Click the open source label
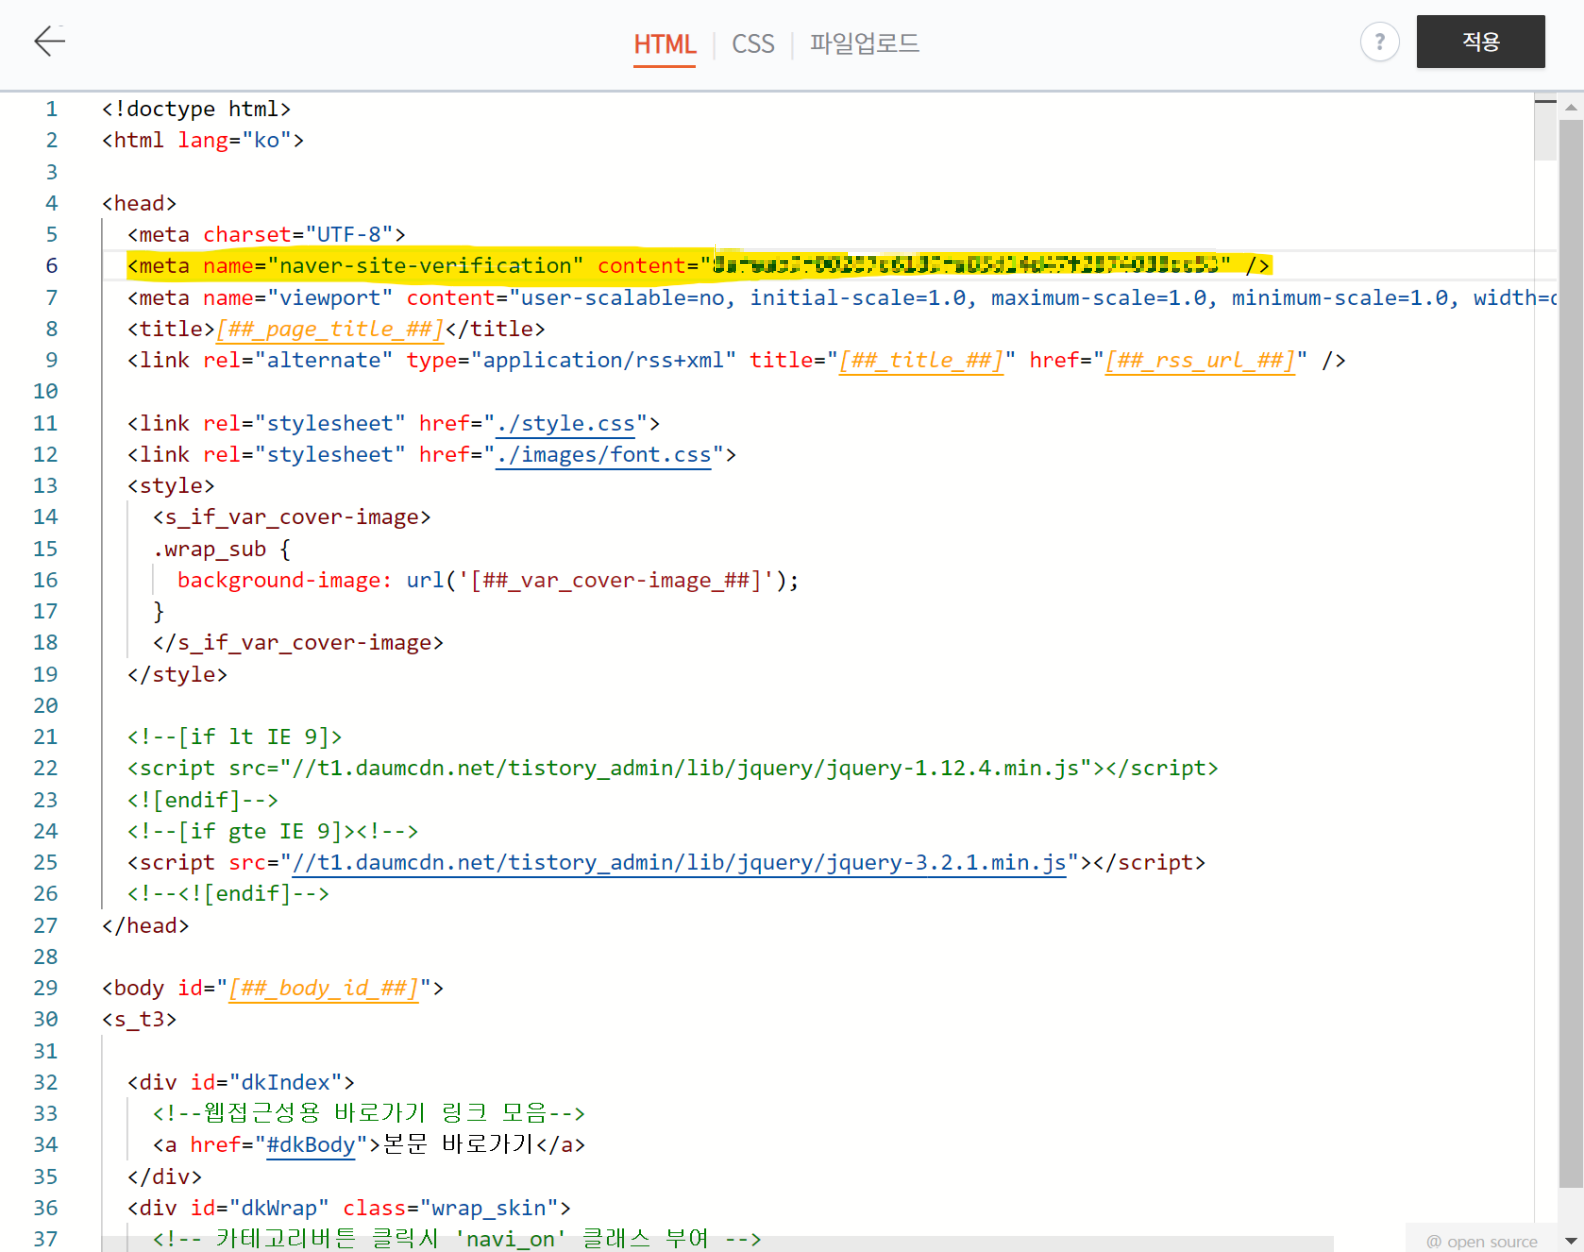Viewport: 1584px width, 1252px height. click(1482, 1241)
